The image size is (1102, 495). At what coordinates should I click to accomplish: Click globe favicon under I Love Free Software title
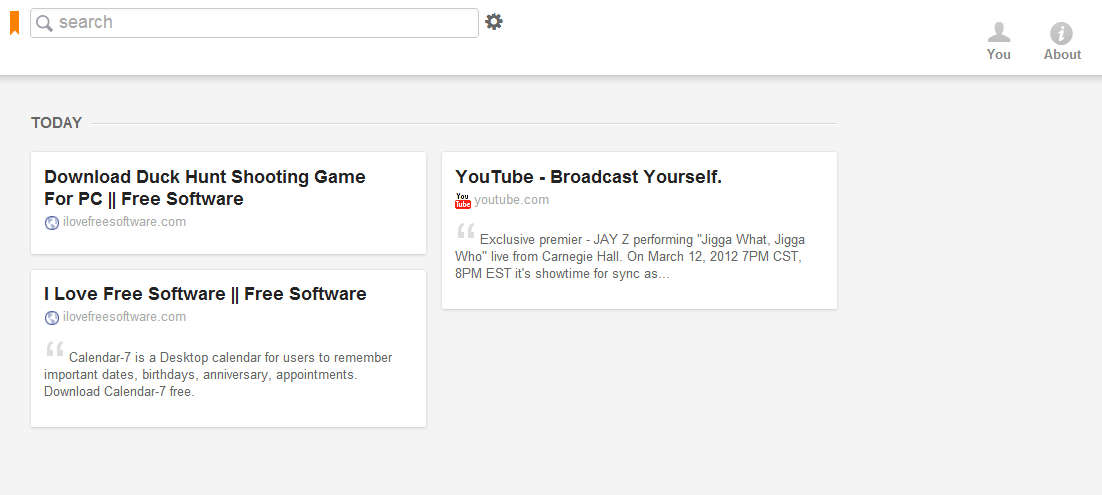pyautogui.click(x=52, y=318)
